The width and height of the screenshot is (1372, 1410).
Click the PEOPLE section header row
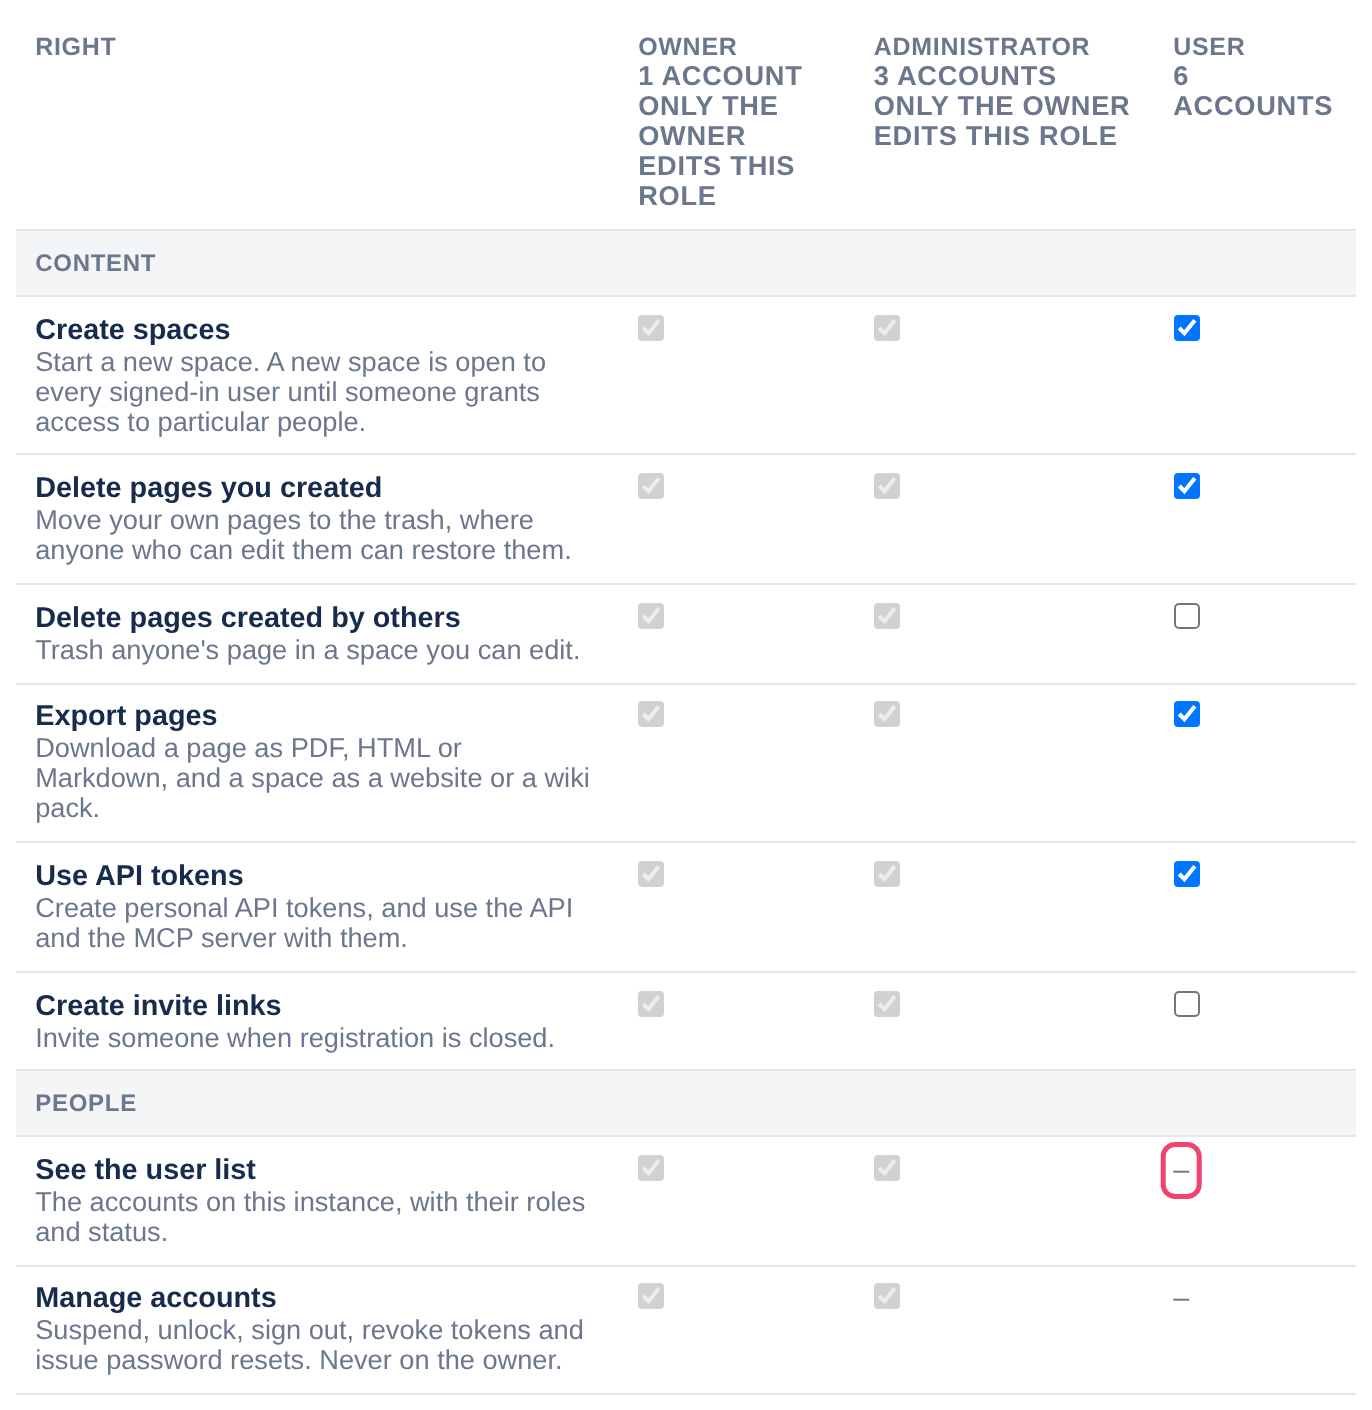686,1103
